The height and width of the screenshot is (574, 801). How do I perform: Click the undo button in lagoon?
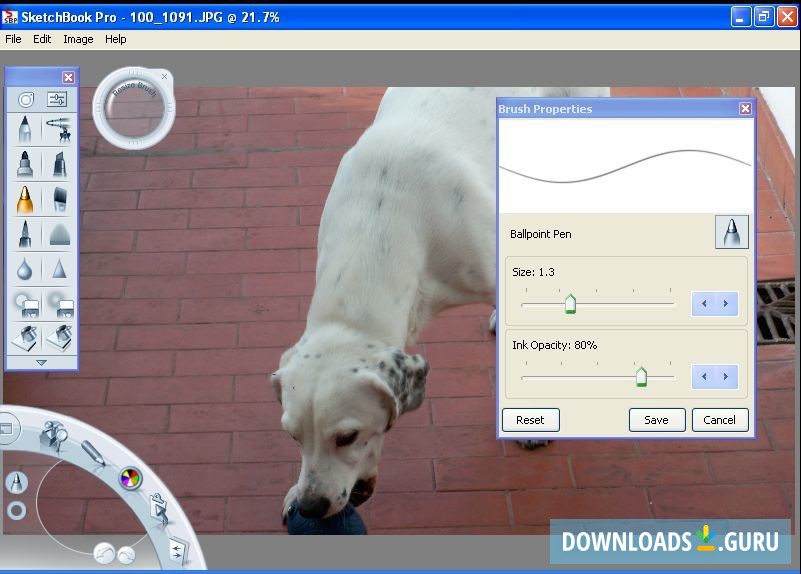105,553
